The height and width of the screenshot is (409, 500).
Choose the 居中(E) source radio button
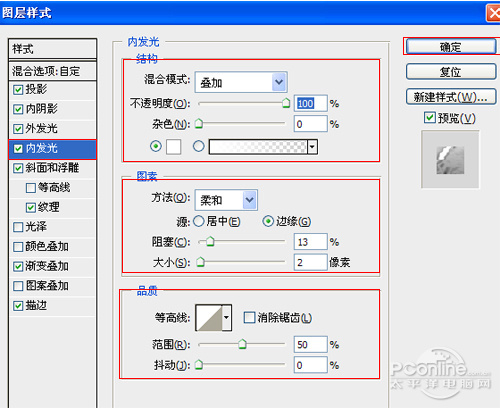(199, 221)
